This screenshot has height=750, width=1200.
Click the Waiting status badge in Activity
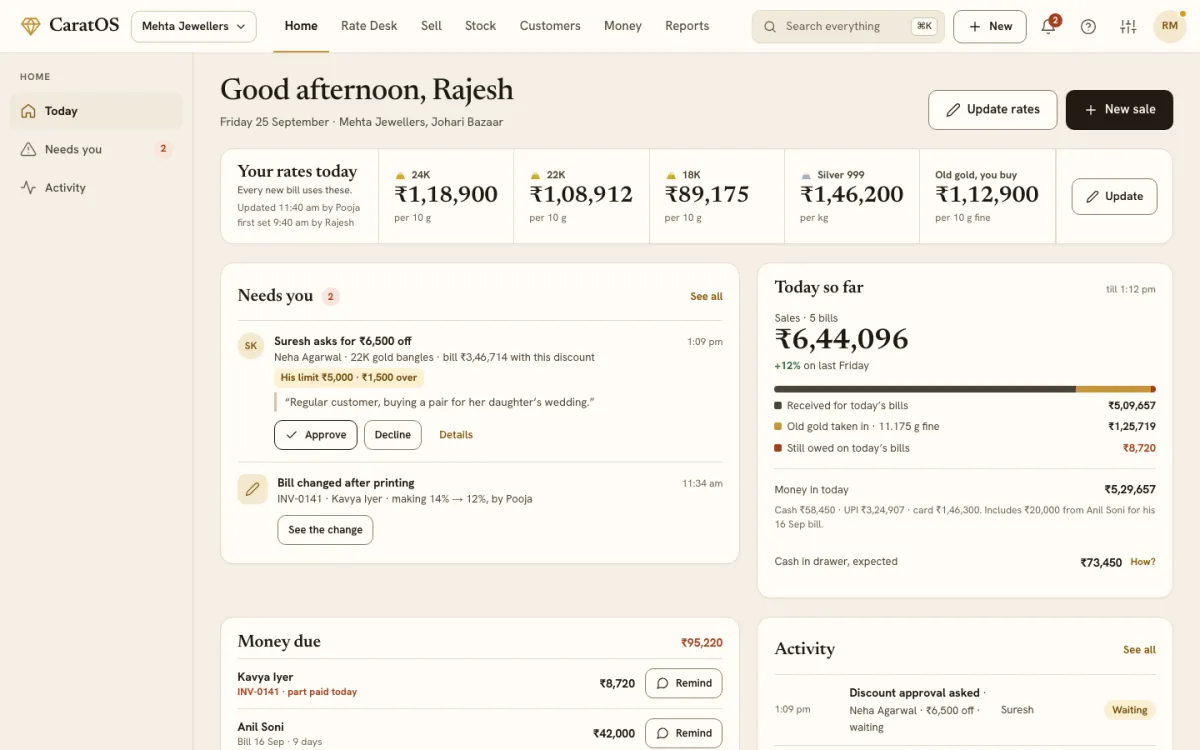click(1130, 710)
